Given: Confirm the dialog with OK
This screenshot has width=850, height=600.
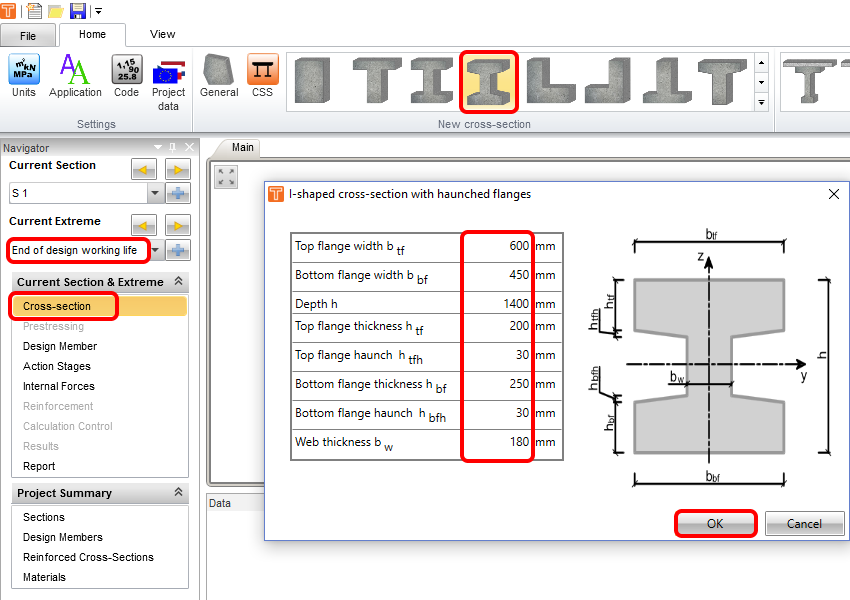Looking at the screenshot, I should [714, 524].
